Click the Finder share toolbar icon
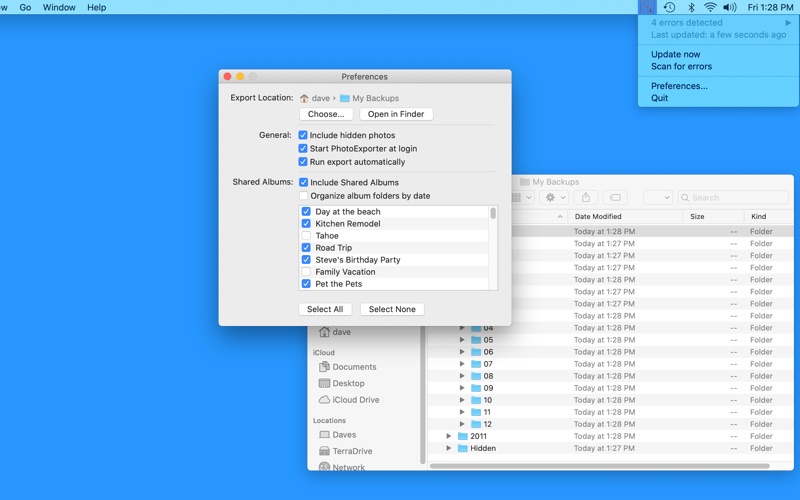This screenshot has height=500, width=800. click(x=586, y=197)
